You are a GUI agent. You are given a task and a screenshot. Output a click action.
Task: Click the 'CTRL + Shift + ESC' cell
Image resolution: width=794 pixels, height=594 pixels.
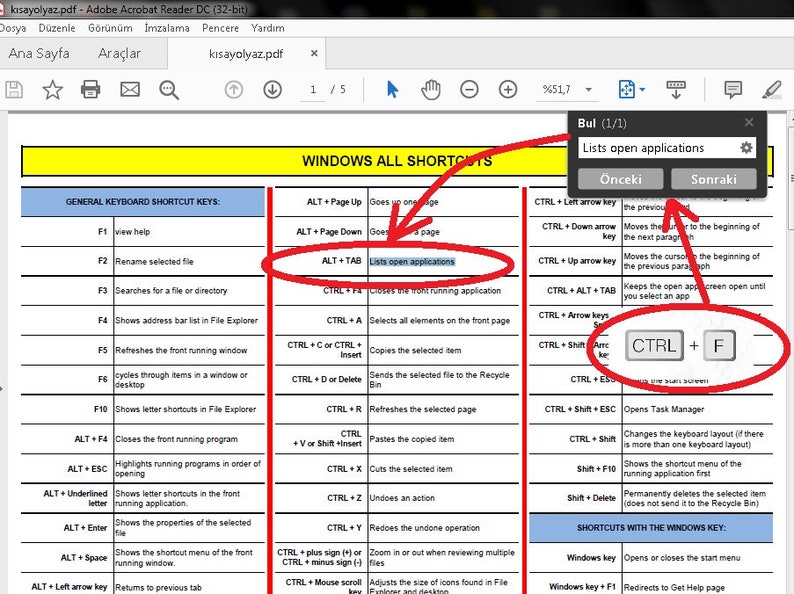coord(580,409)
